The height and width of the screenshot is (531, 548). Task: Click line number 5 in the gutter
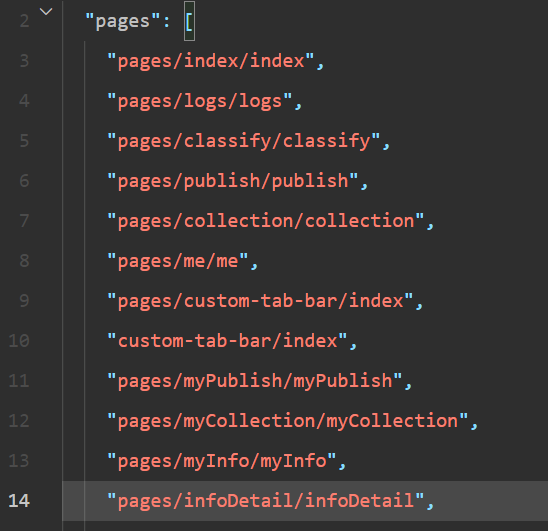(24, 141)
